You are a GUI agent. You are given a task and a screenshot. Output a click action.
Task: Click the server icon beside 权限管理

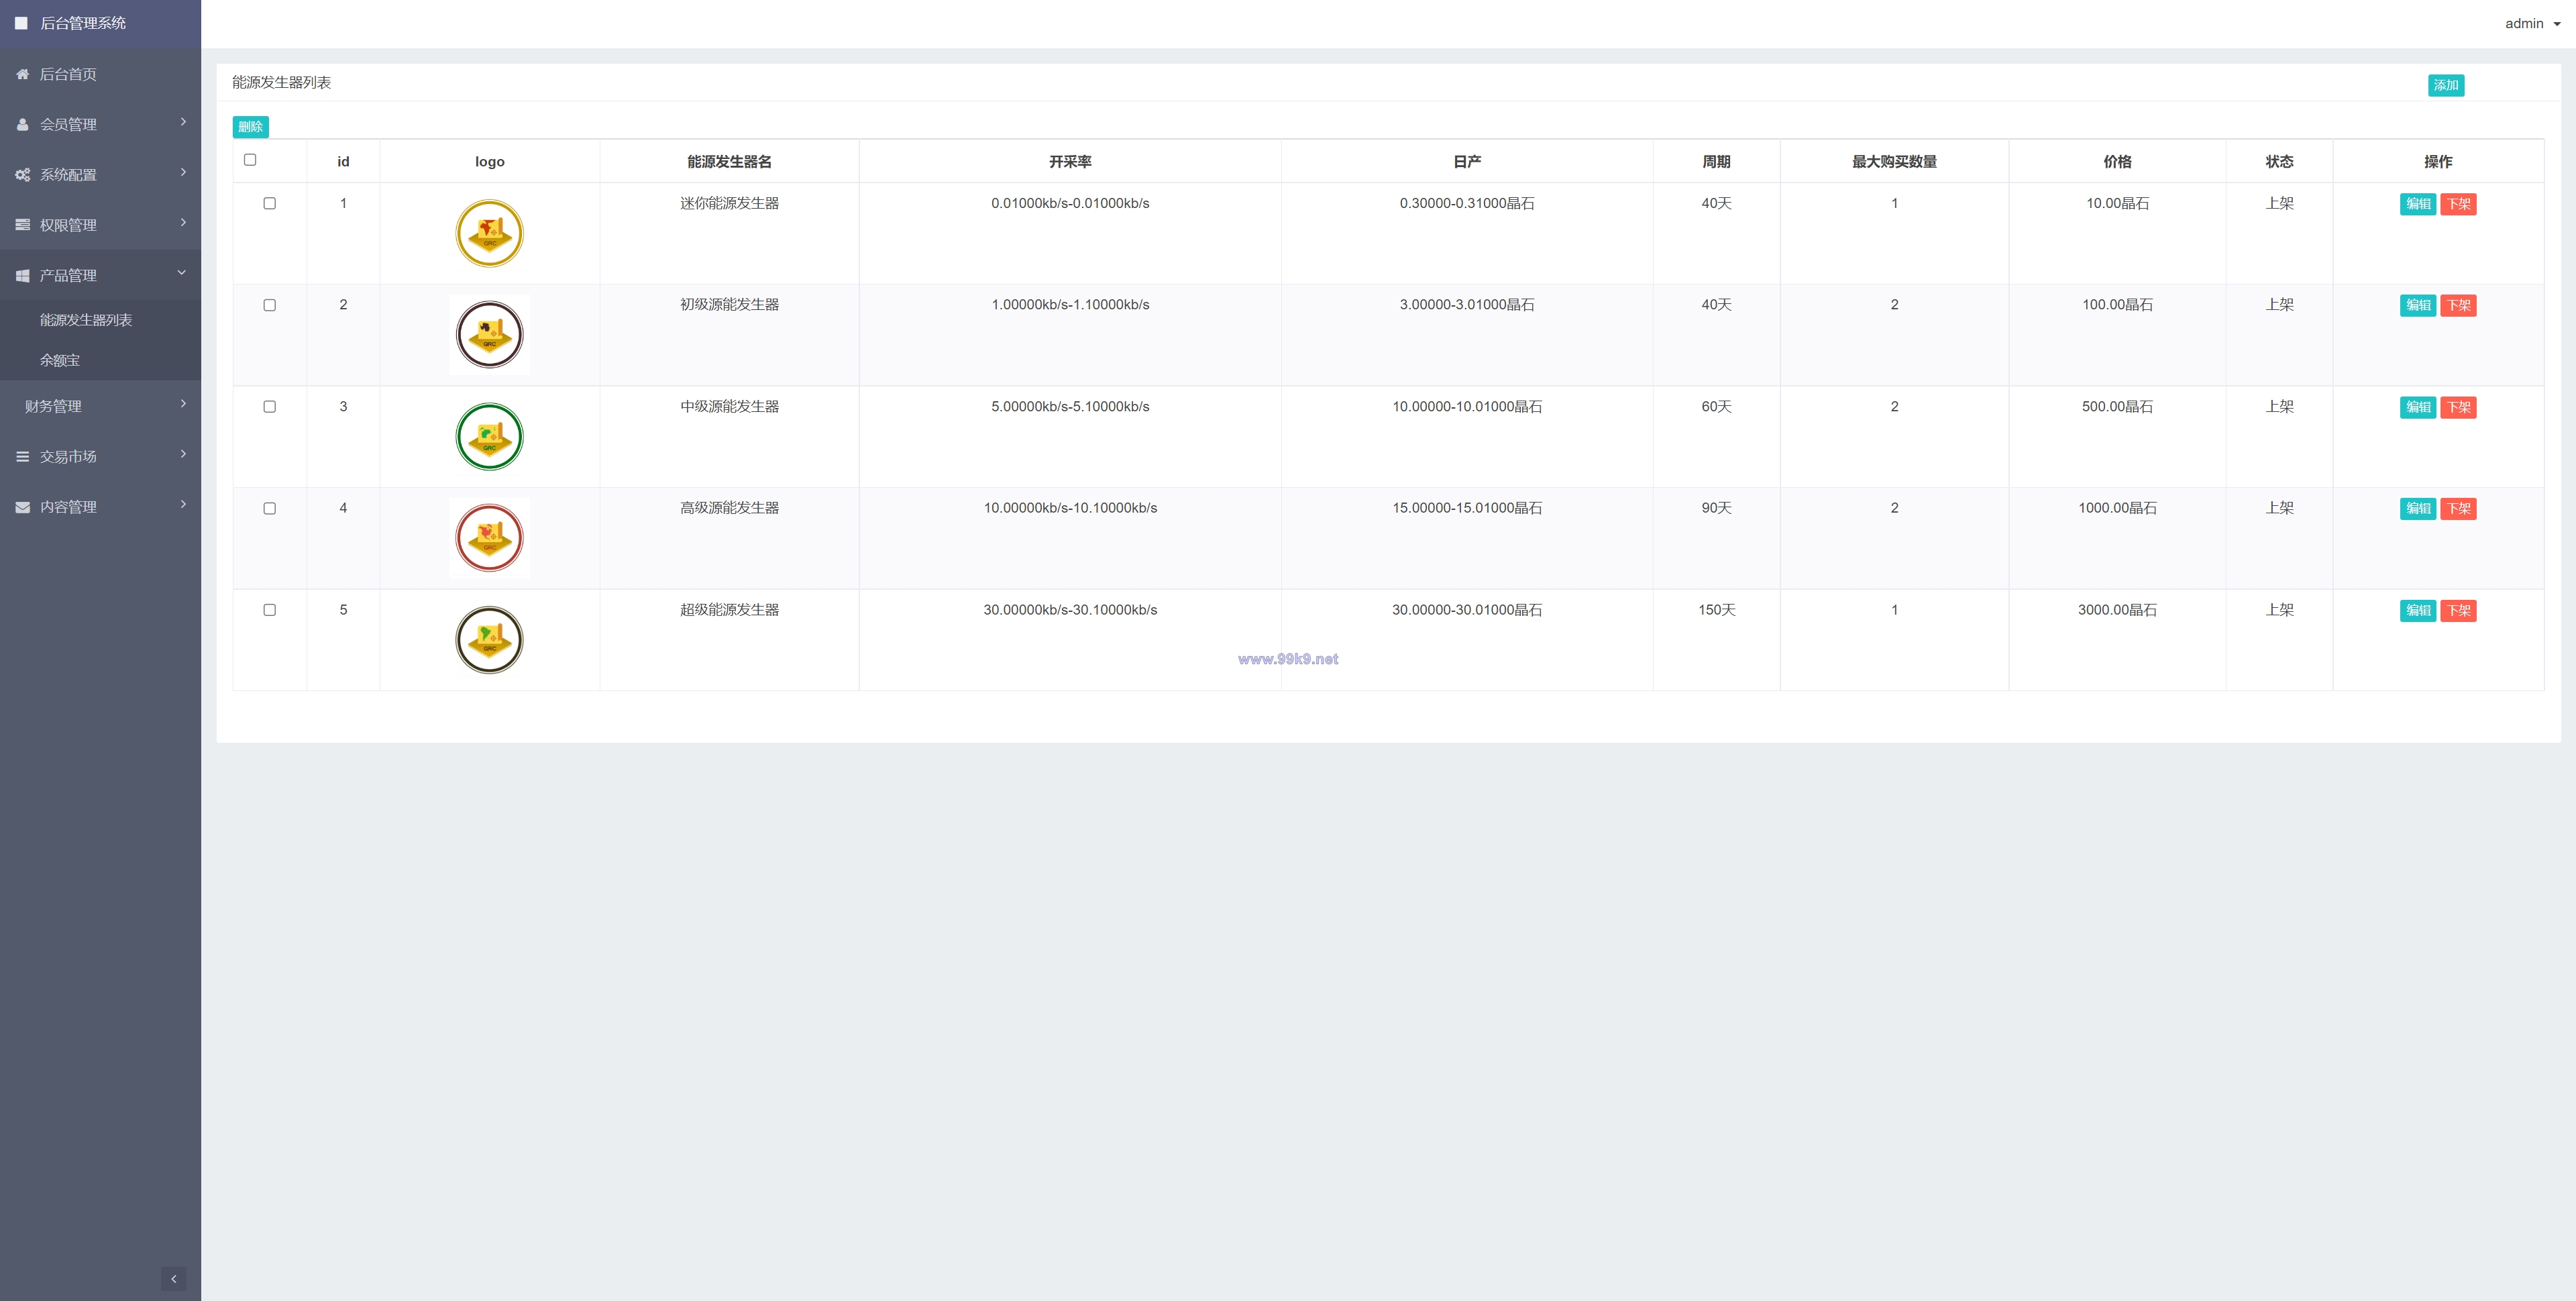(x=22, y=225)
